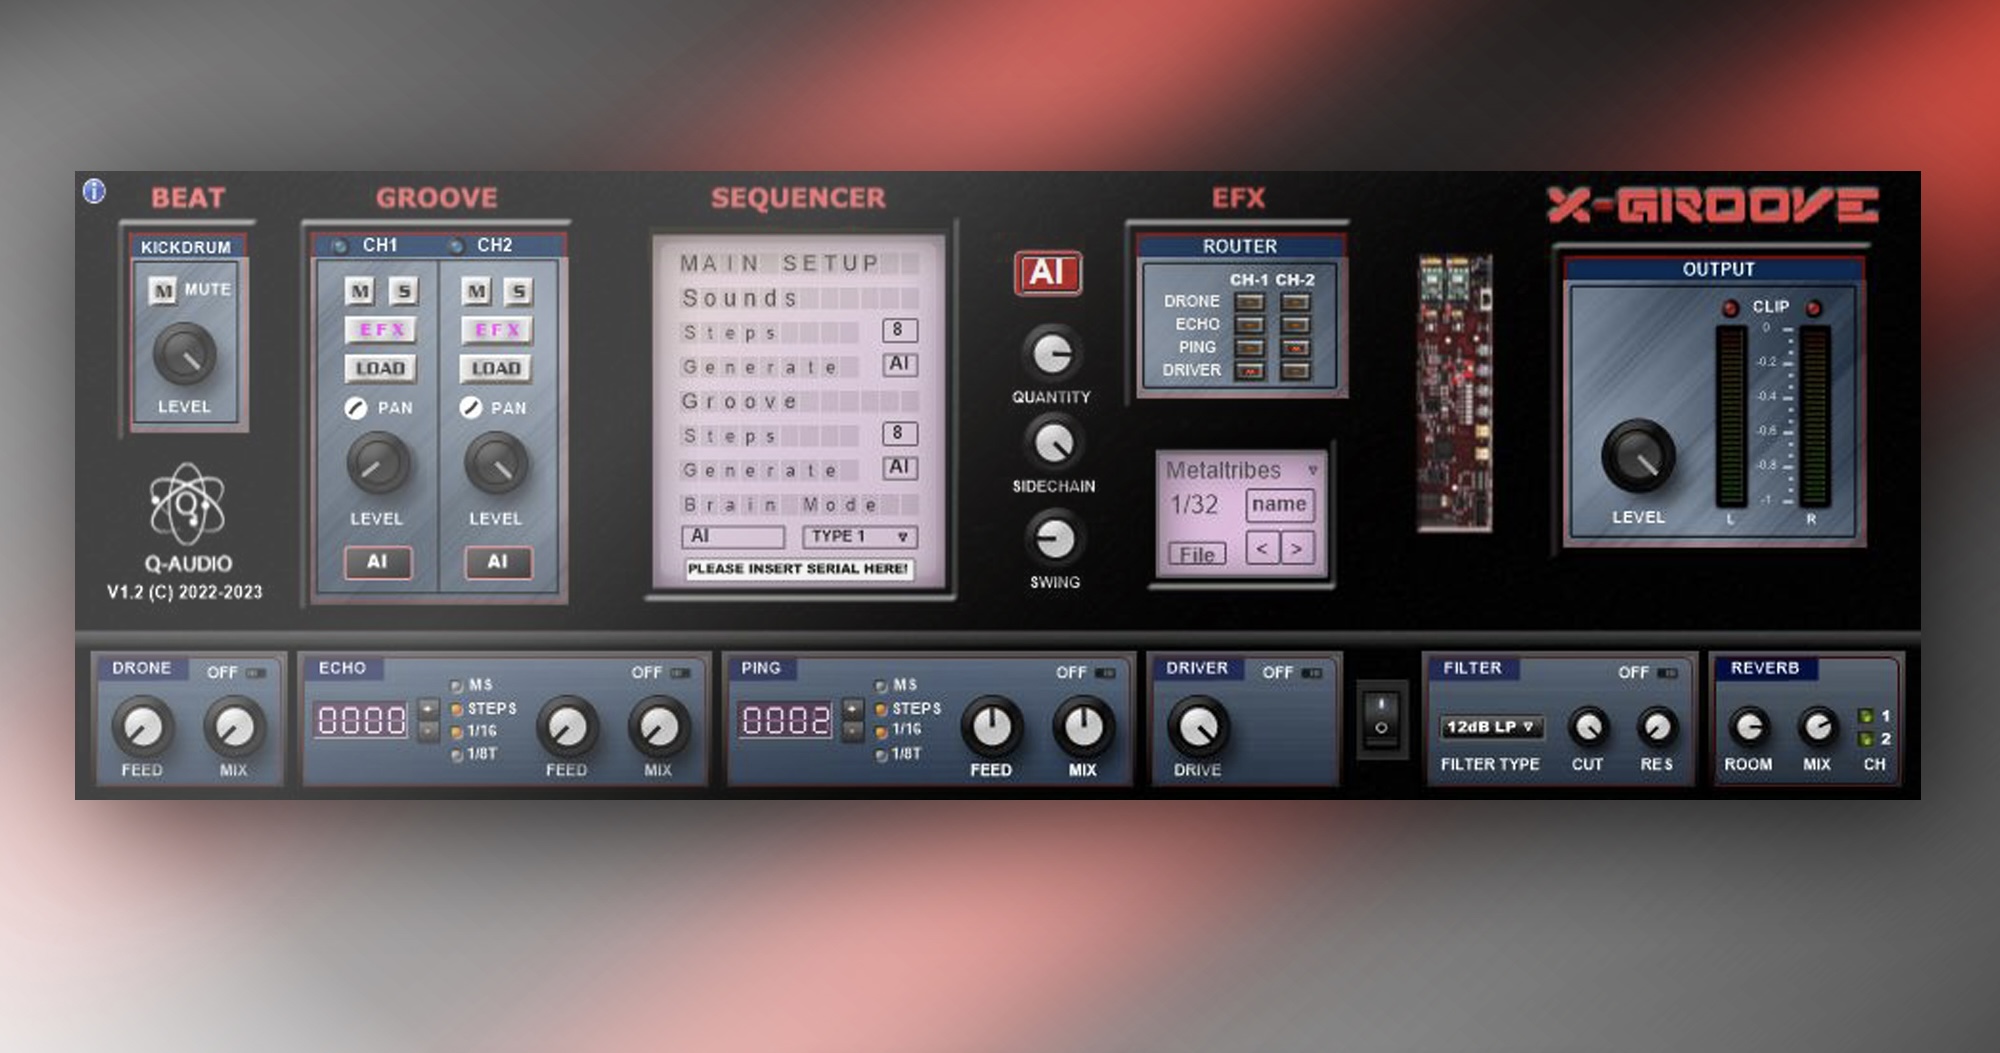Viewport: 2000px width, 1053px height.
Task: Click the Brain Mode AI field
Action: click(x=733, y=537)
